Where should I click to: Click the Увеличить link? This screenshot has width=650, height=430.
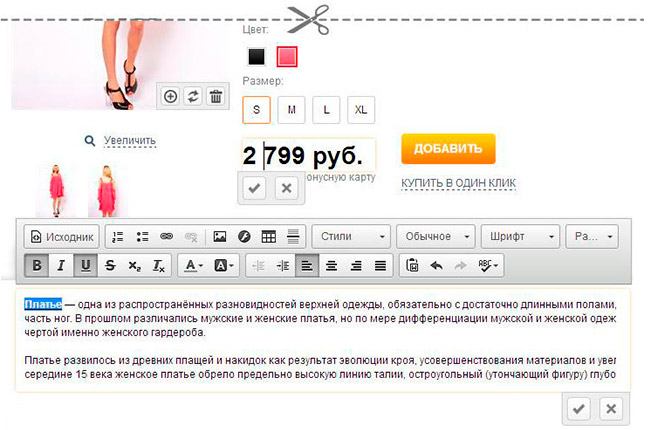[x=130, y=141]
